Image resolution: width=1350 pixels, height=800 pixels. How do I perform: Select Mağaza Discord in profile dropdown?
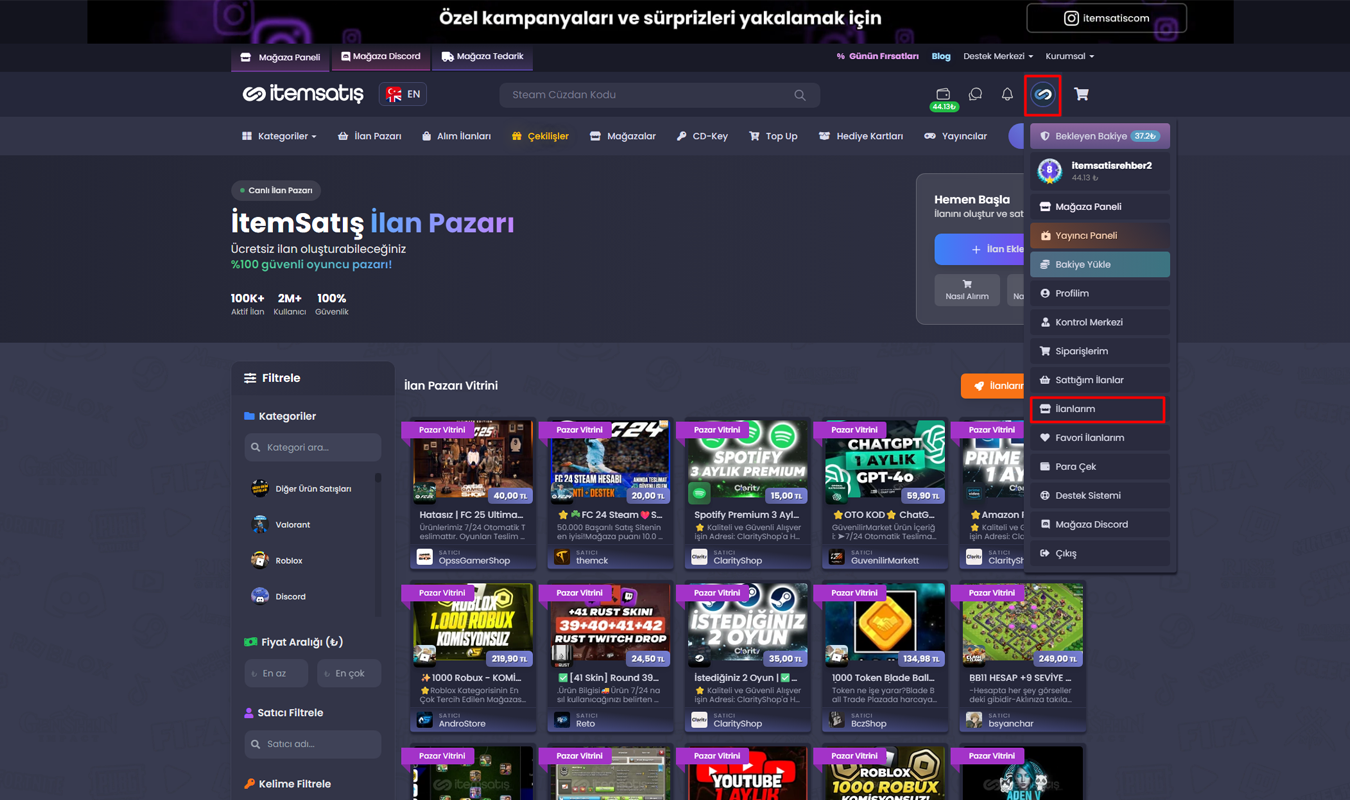click(x=1100, y=525)
